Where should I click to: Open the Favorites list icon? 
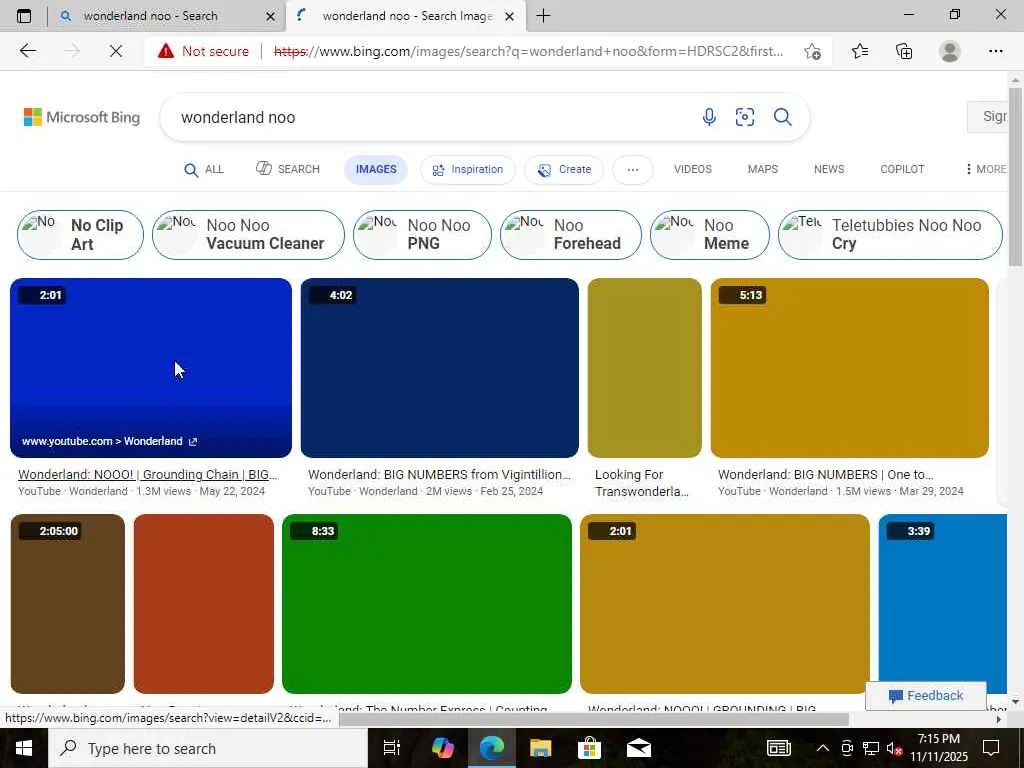click(x=860, y=51)
